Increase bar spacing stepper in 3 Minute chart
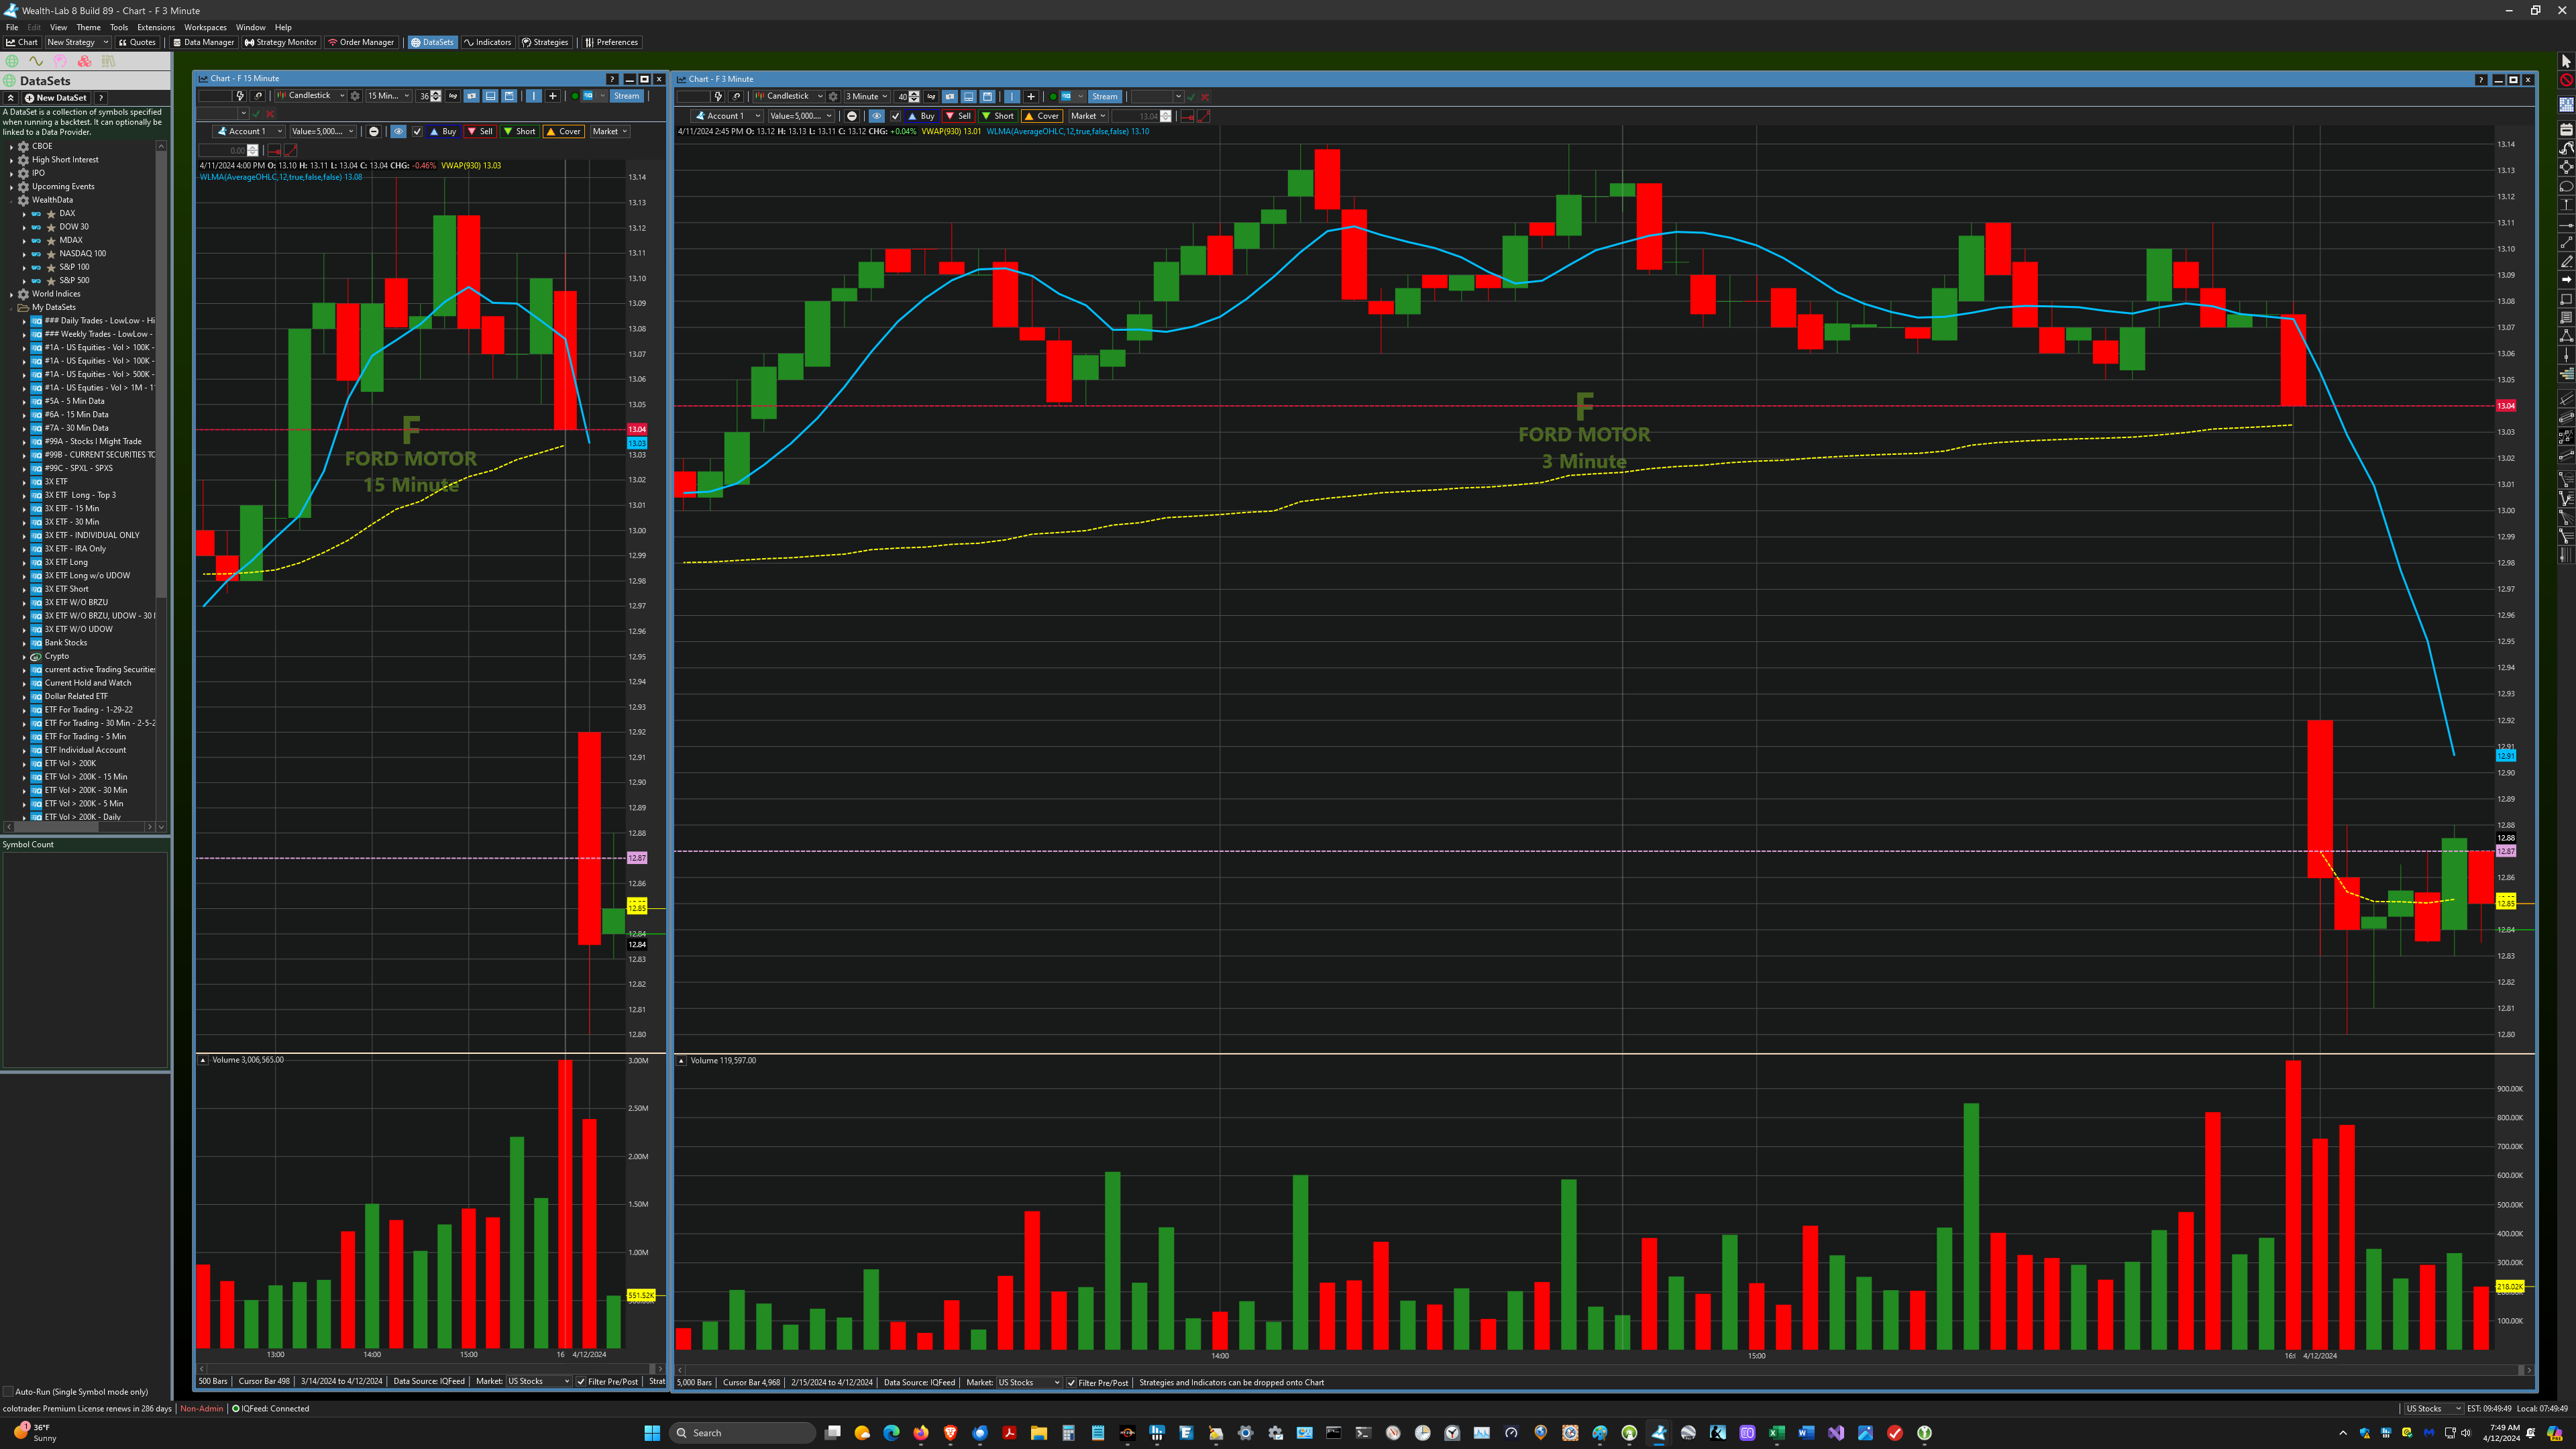This screenshot has width=2576, height=1449. coord(915,93)
